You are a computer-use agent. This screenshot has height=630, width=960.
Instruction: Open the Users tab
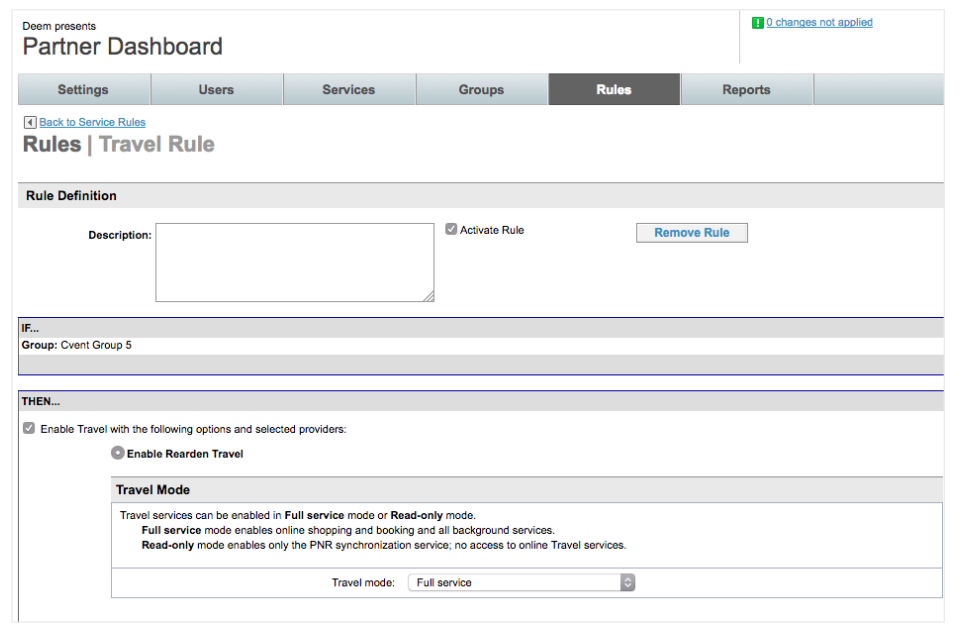pyautogui.click(x=216, y=90)
